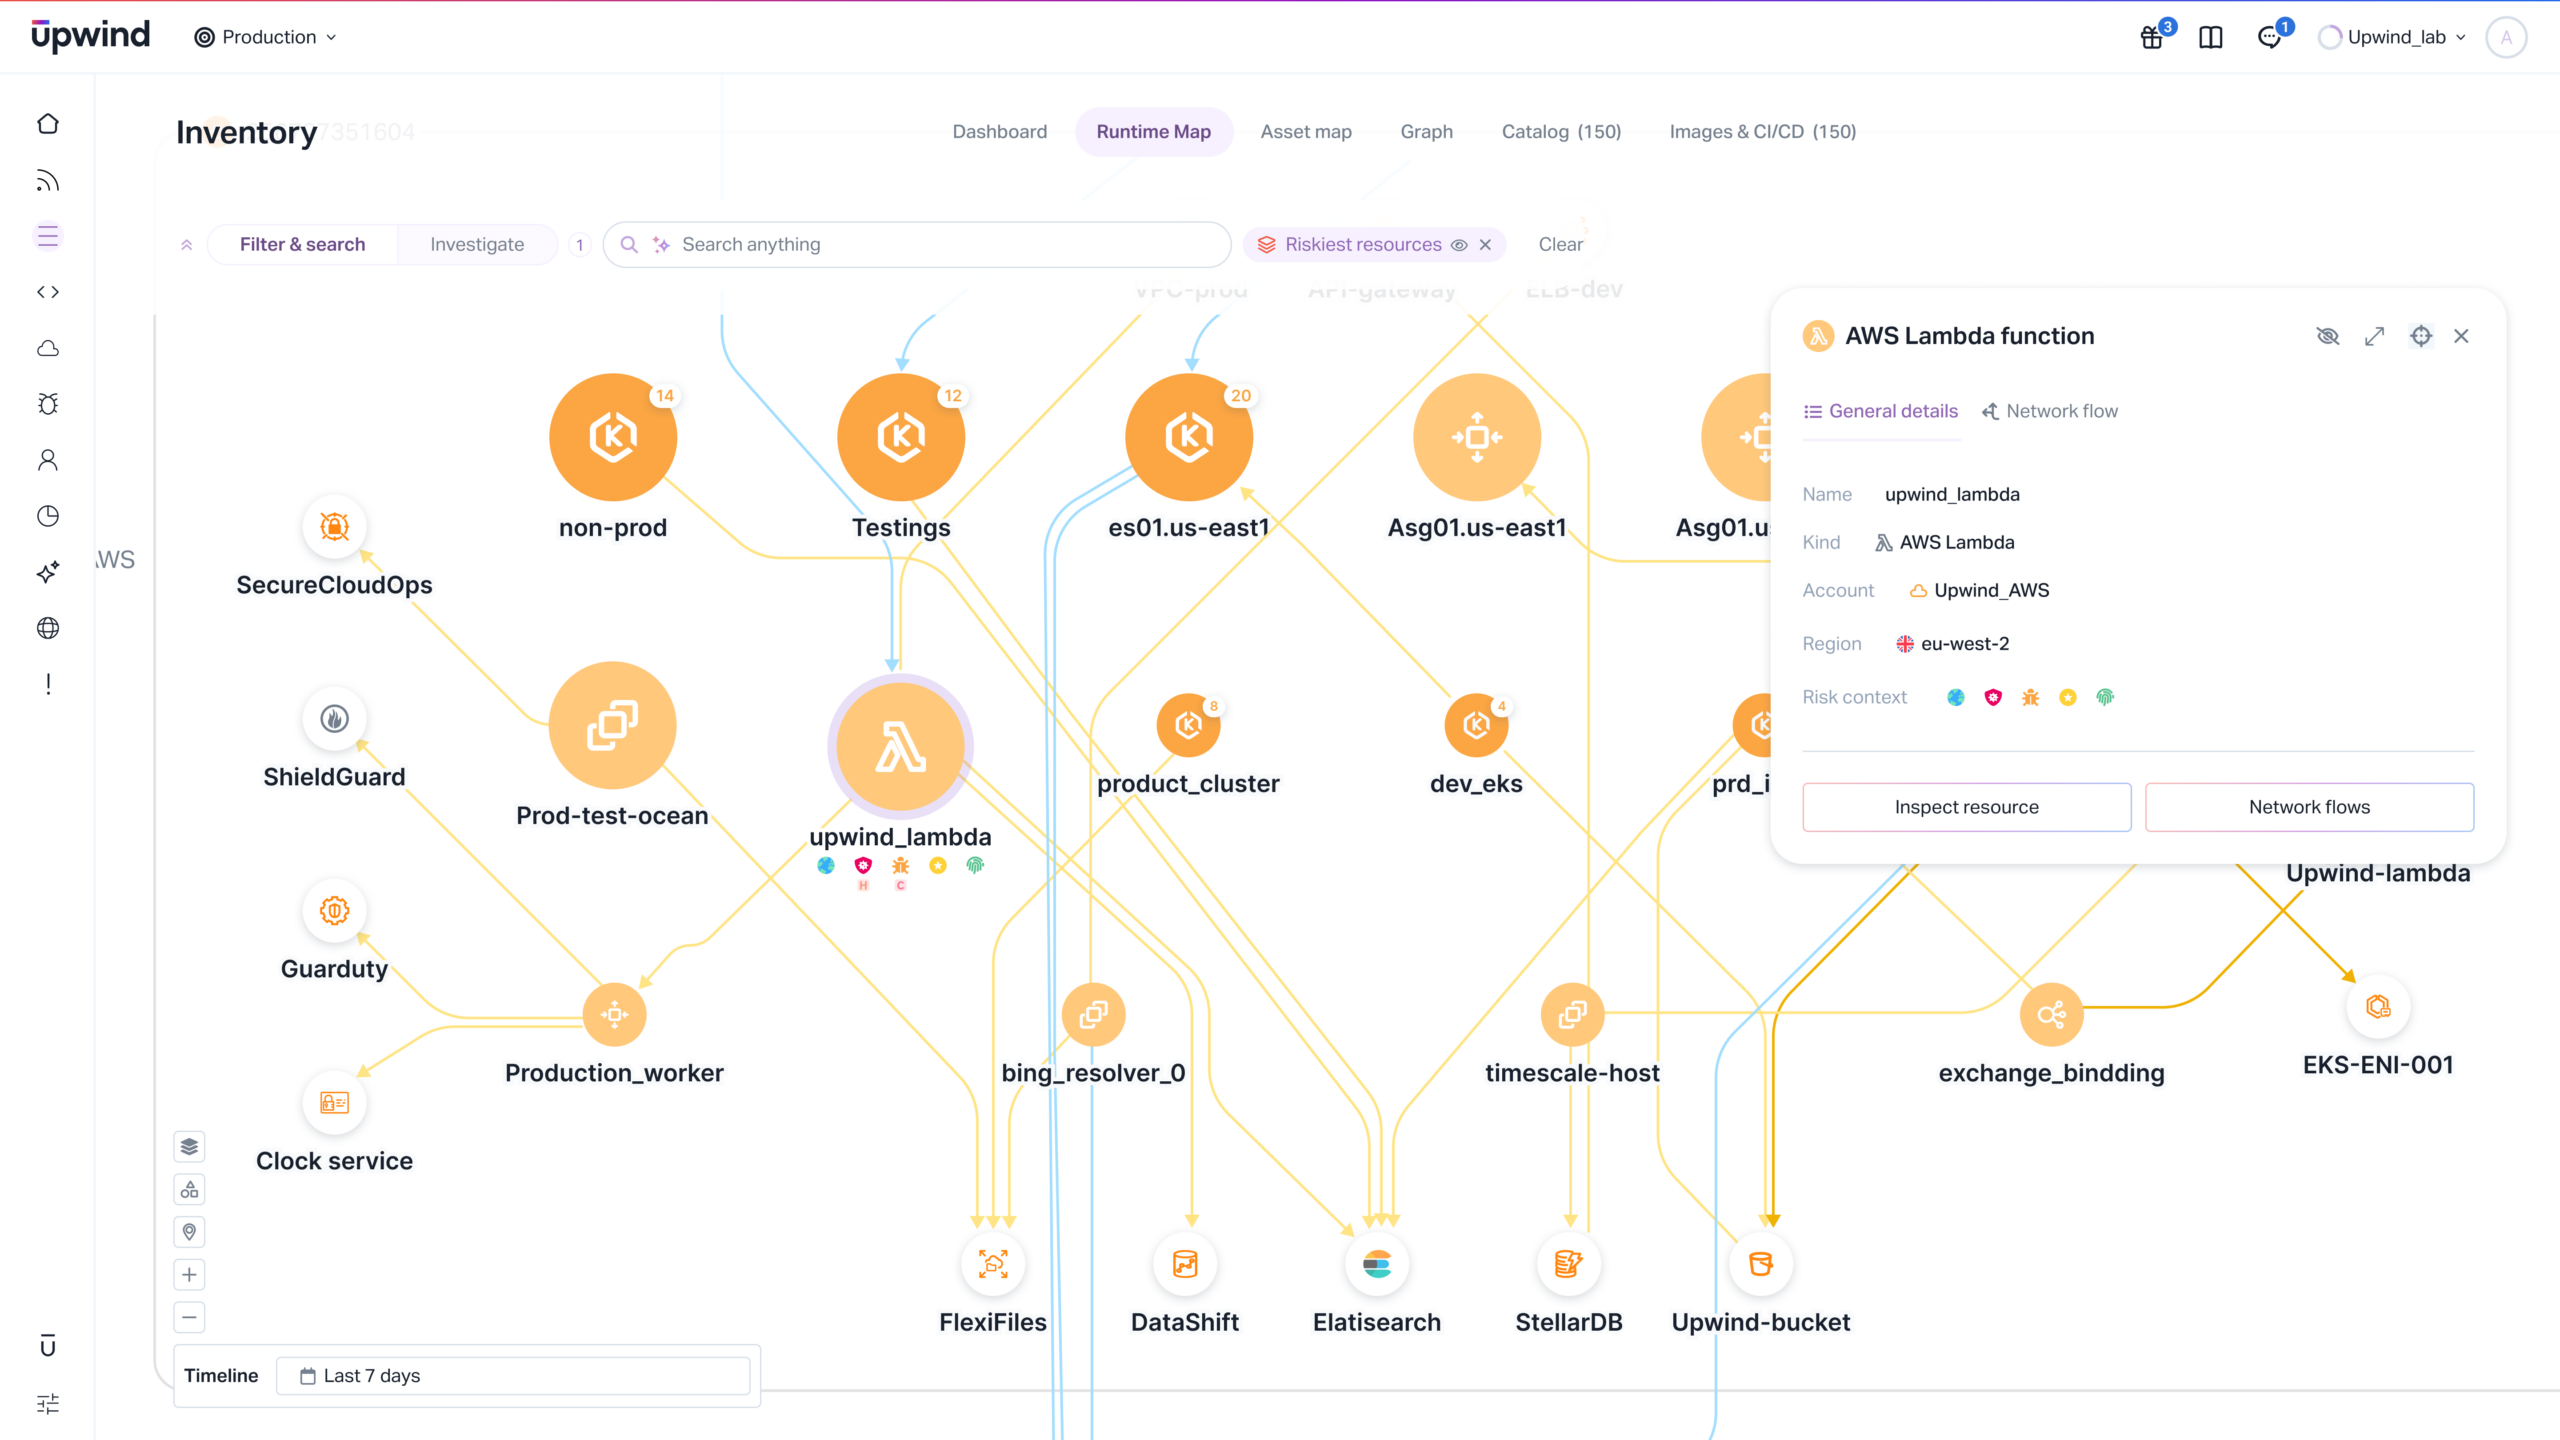Open the Network flow panel tab
Viewport: 2560px width, 1440px height.
pos(2049,411)
